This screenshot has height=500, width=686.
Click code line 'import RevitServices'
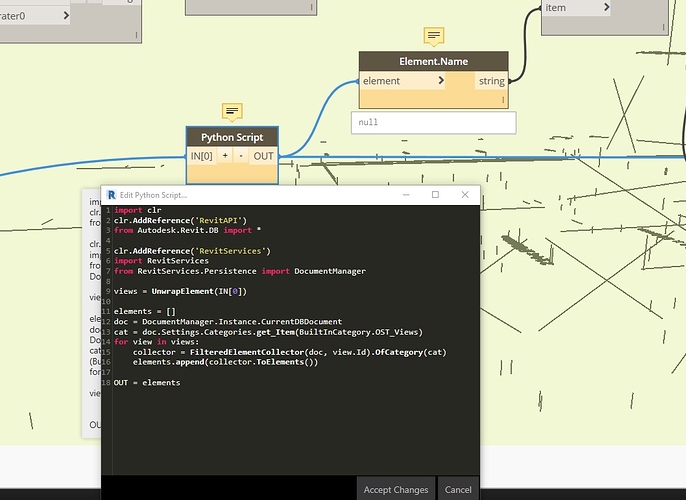tap(161, 261)
